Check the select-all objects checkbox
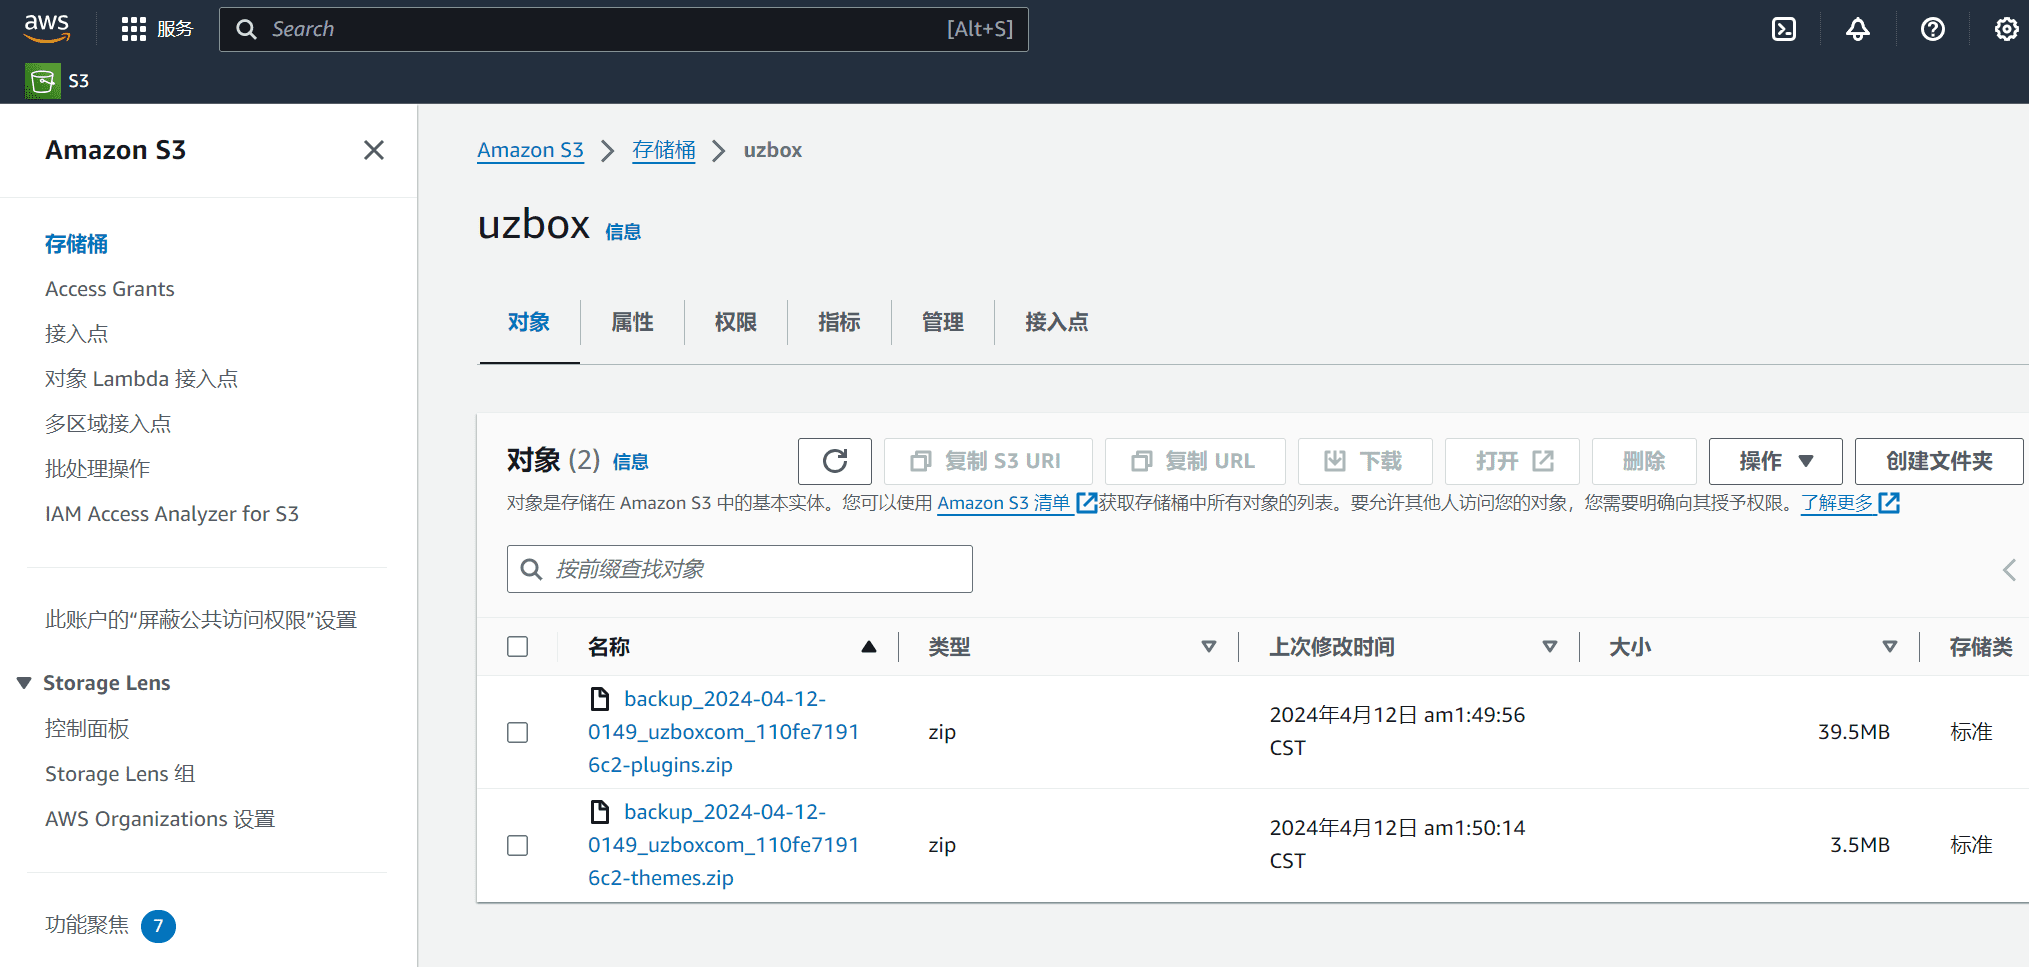 [517, 646]
